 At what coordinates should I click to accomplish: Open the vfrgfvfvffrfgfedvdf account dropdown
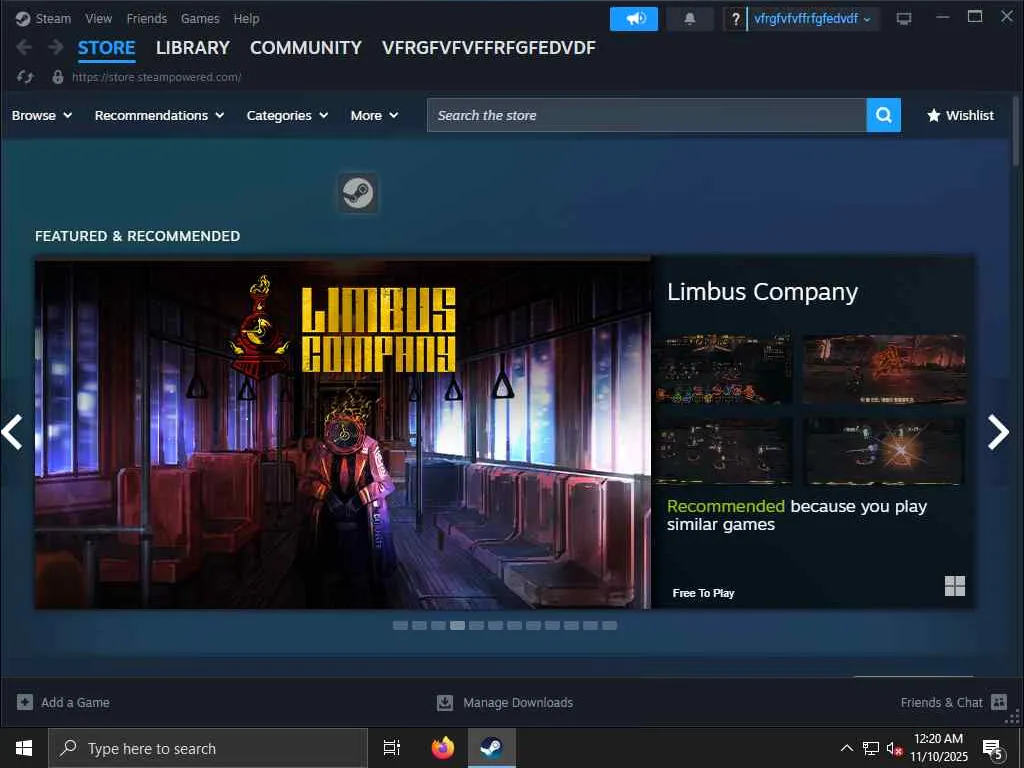(x=812, y=19)
